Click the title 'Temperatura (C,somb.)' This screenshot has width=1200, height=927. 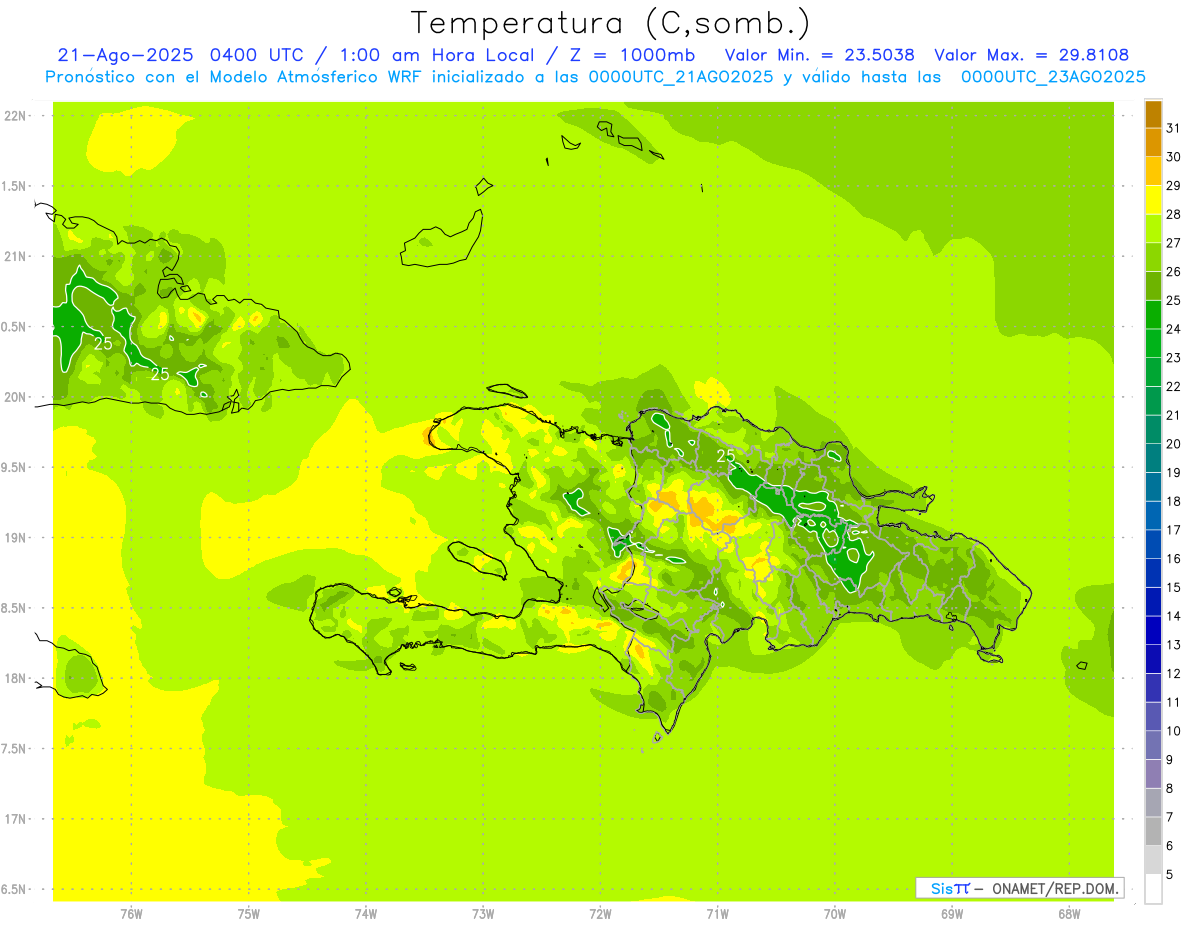coord(611,23)
